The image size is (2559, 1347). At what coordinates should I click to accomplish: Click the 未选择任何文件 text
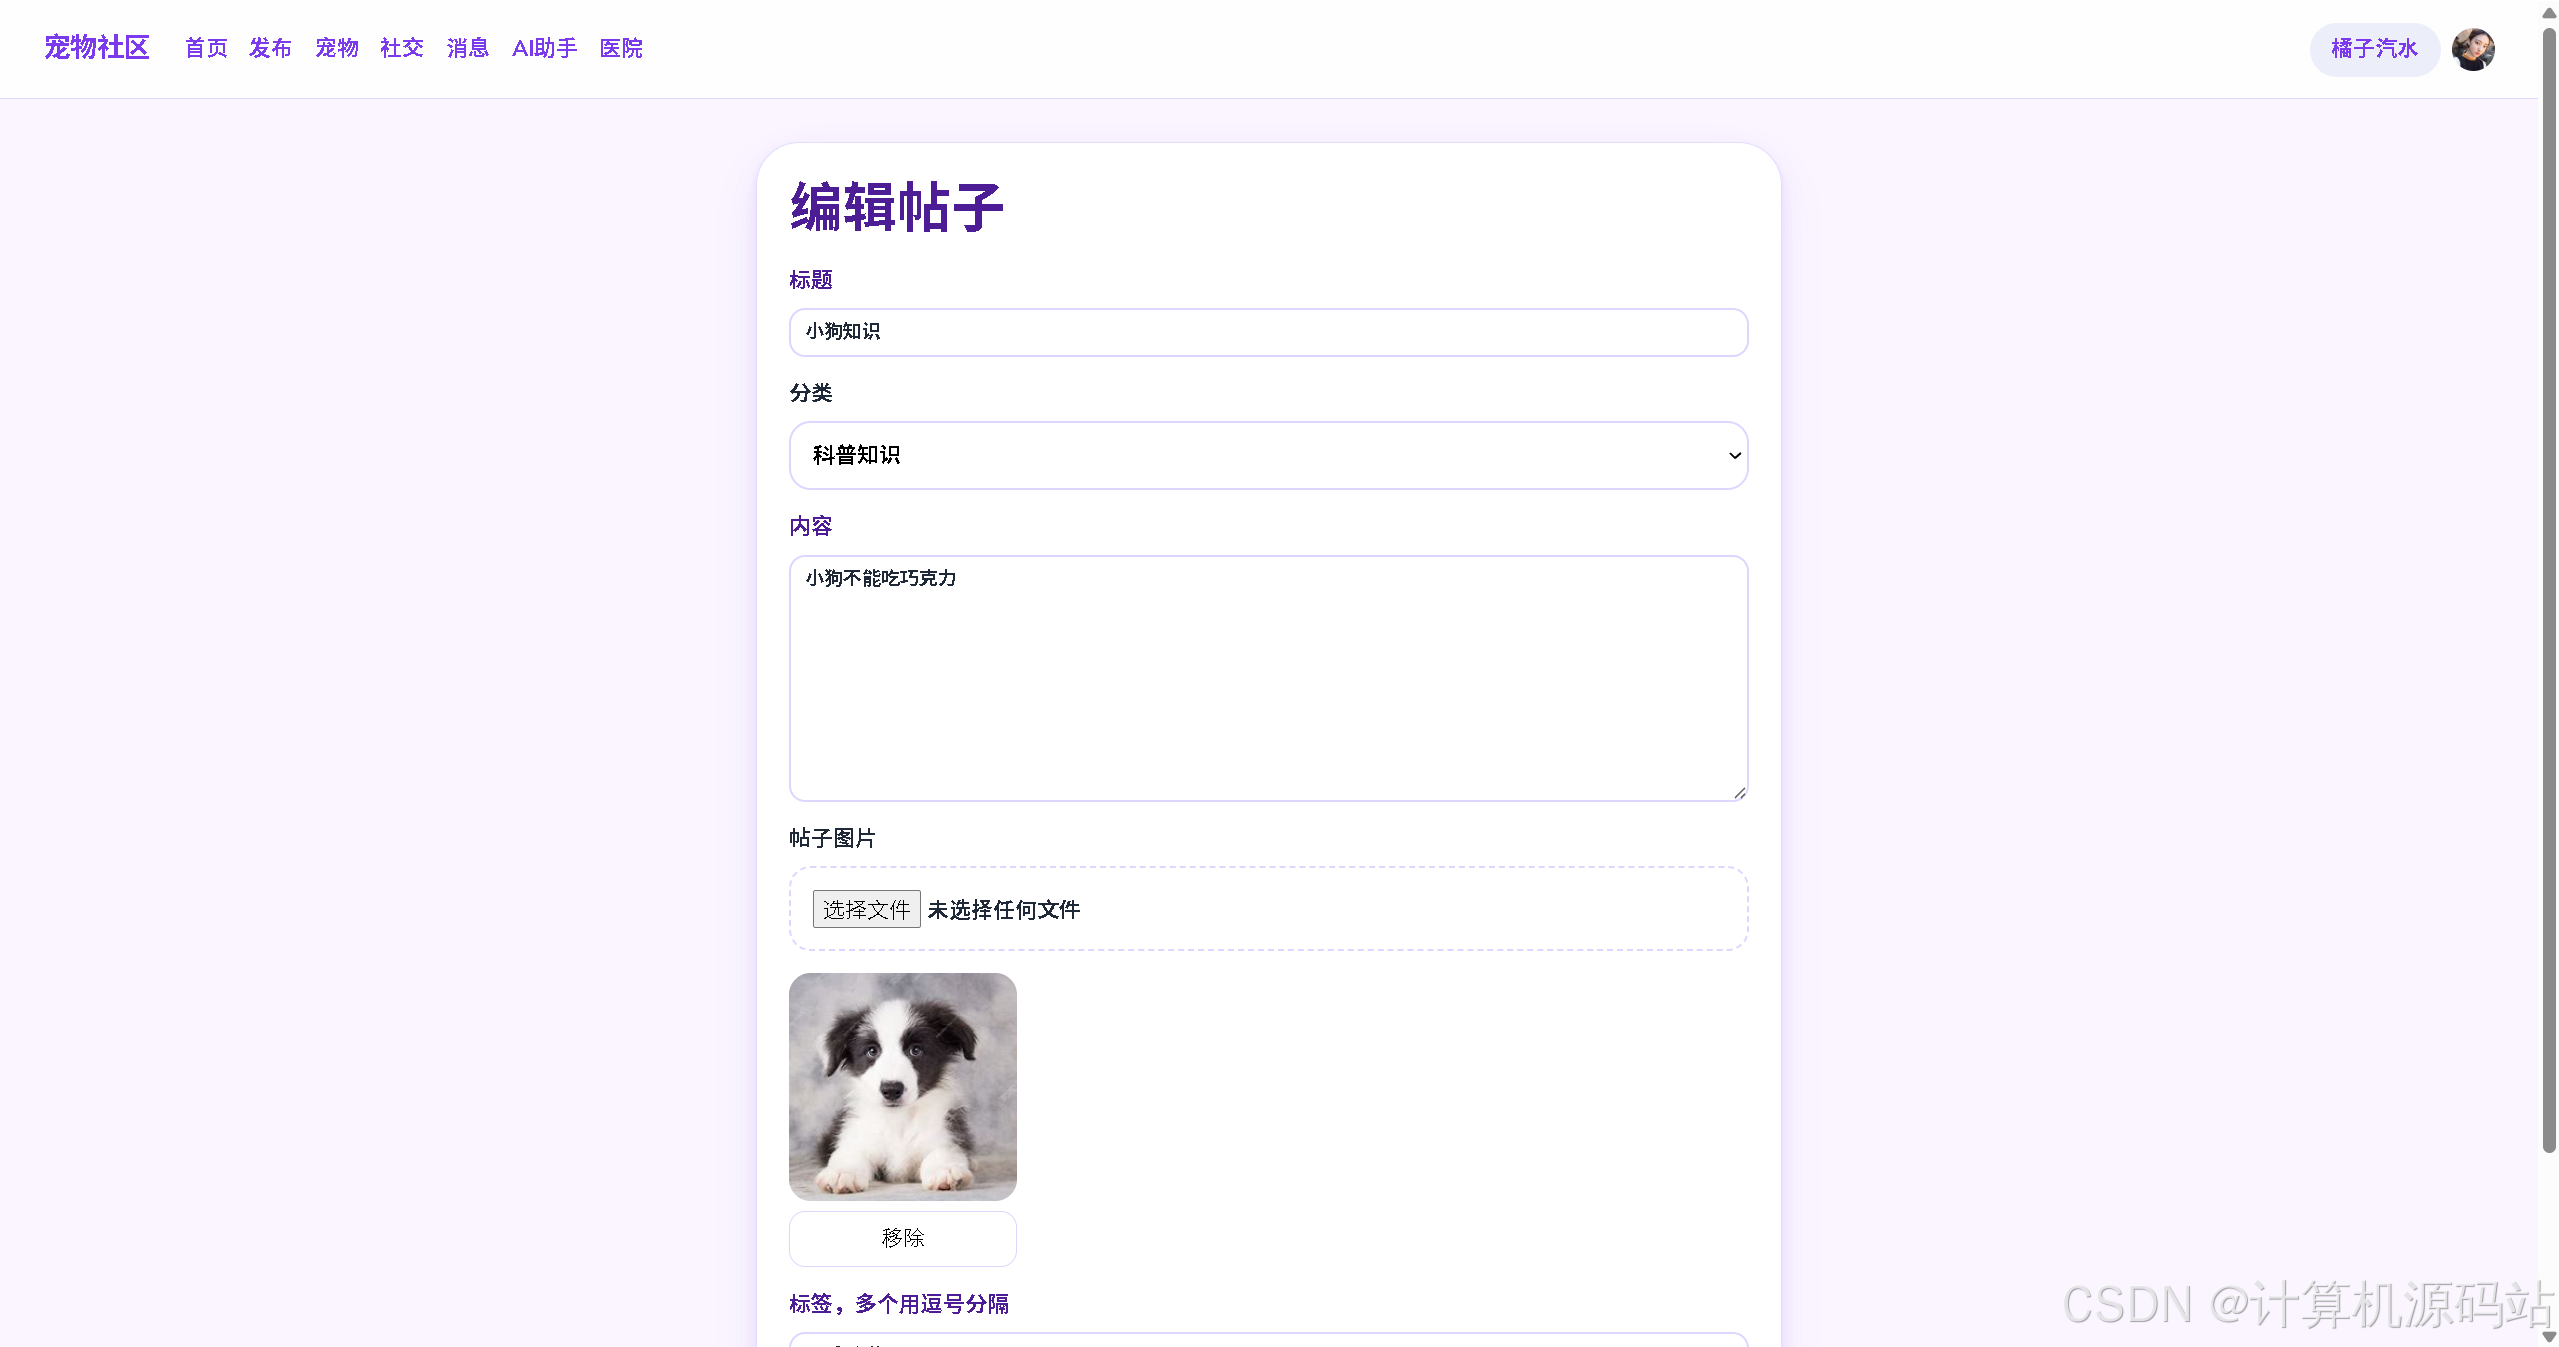click(1004, 909)
